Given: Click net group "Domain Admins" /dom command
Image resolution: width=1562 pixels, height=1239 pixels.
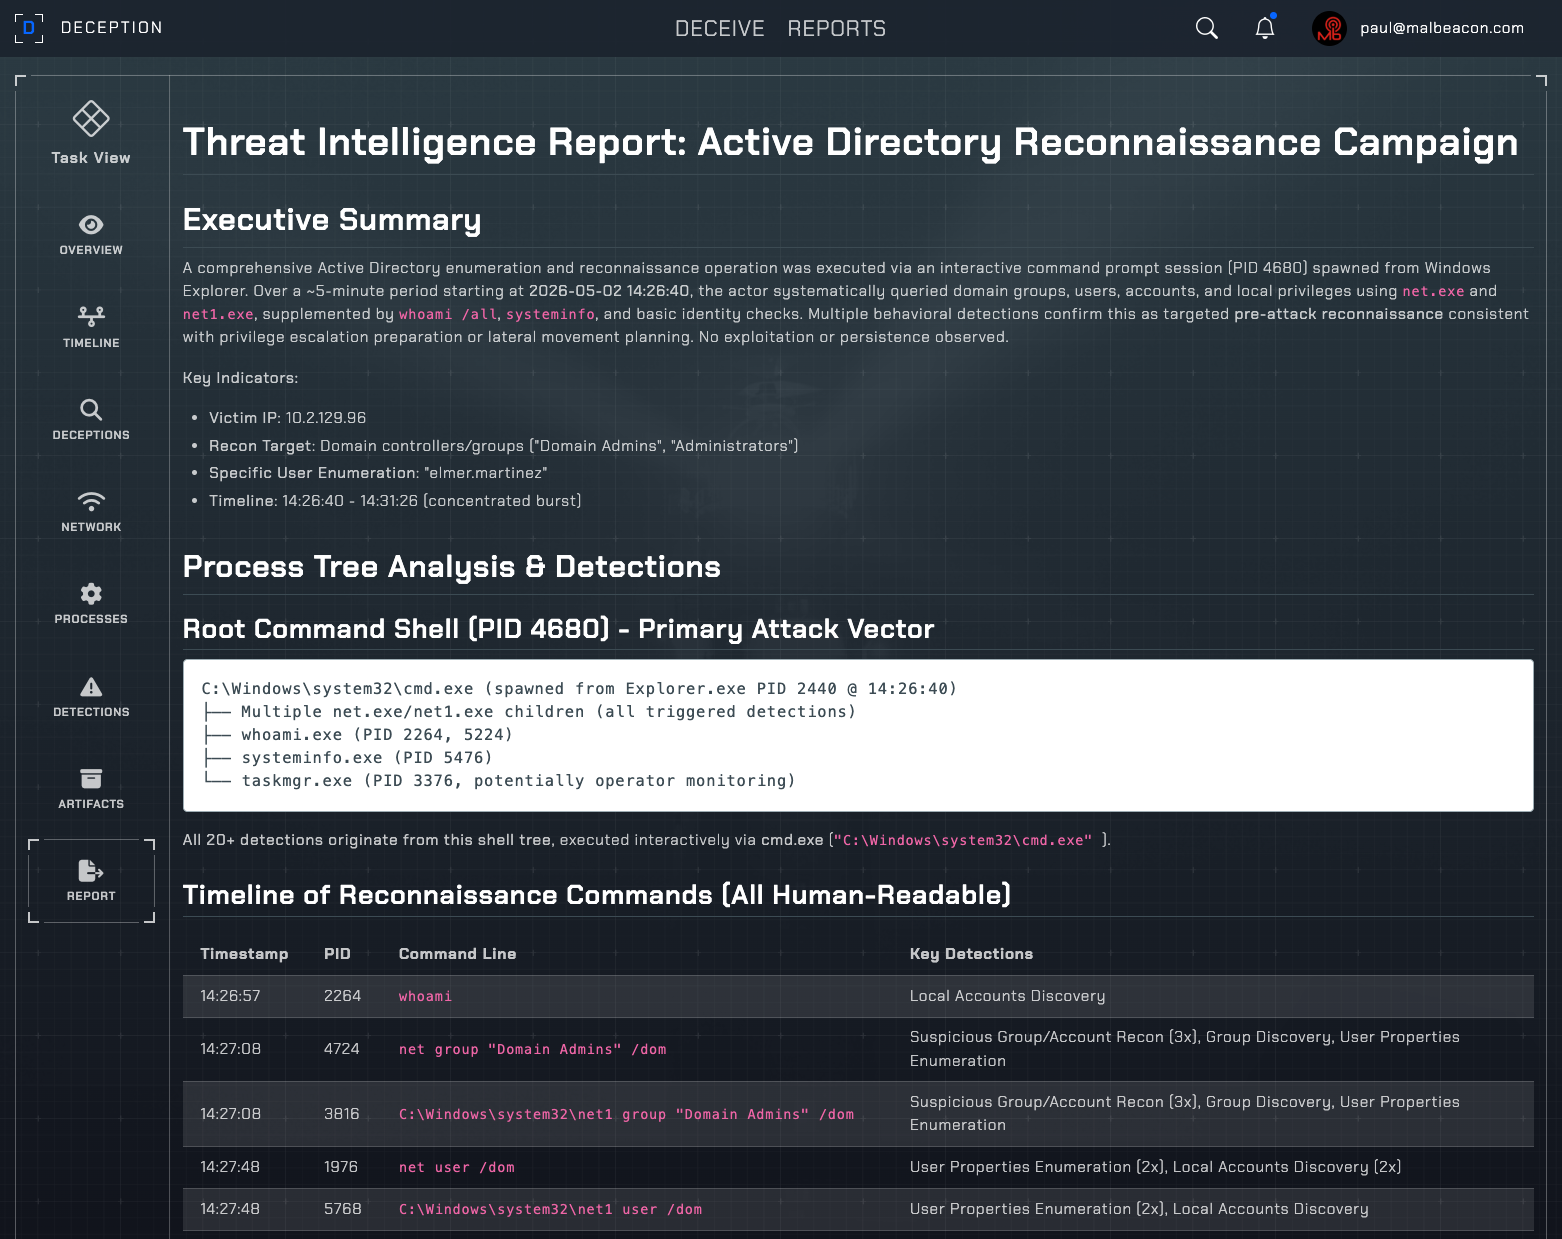Looking at the screenshot, I should [533, 1049].
